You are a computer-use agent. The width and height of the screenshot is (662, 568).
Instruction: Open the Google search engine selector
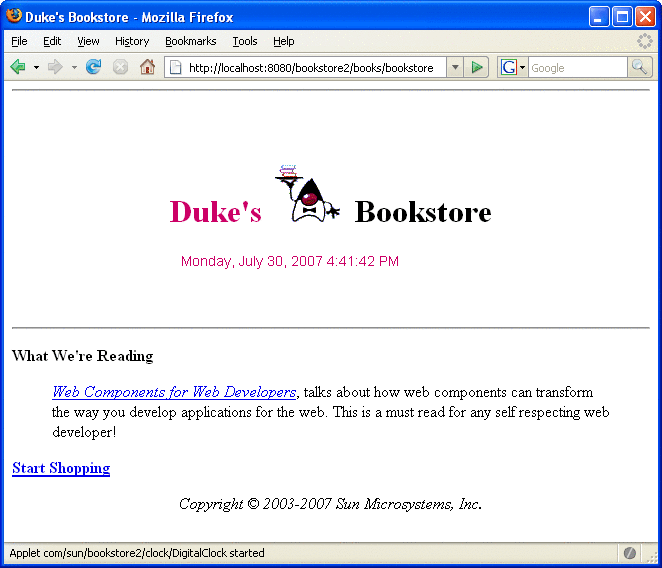tap(513, 67)
